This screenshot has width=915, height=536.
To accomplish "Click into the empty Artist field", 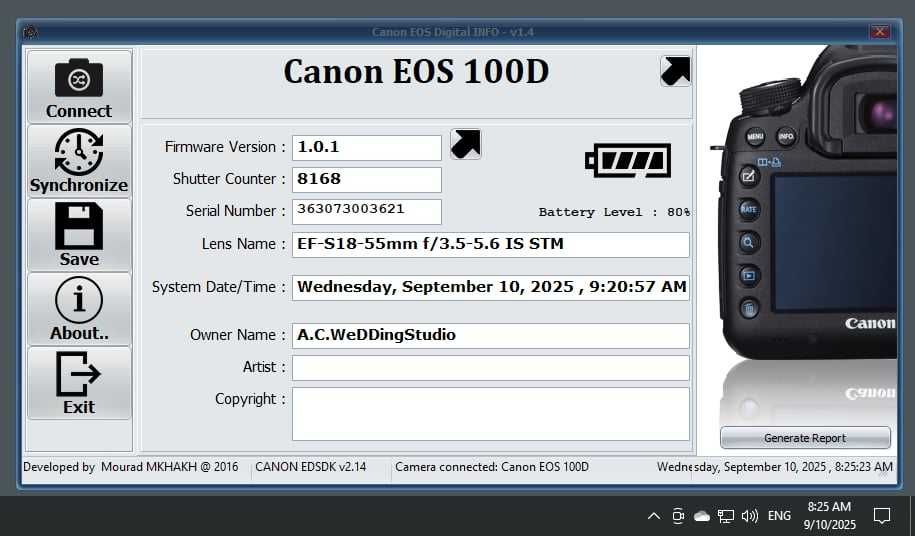I will tap(490, 368).
